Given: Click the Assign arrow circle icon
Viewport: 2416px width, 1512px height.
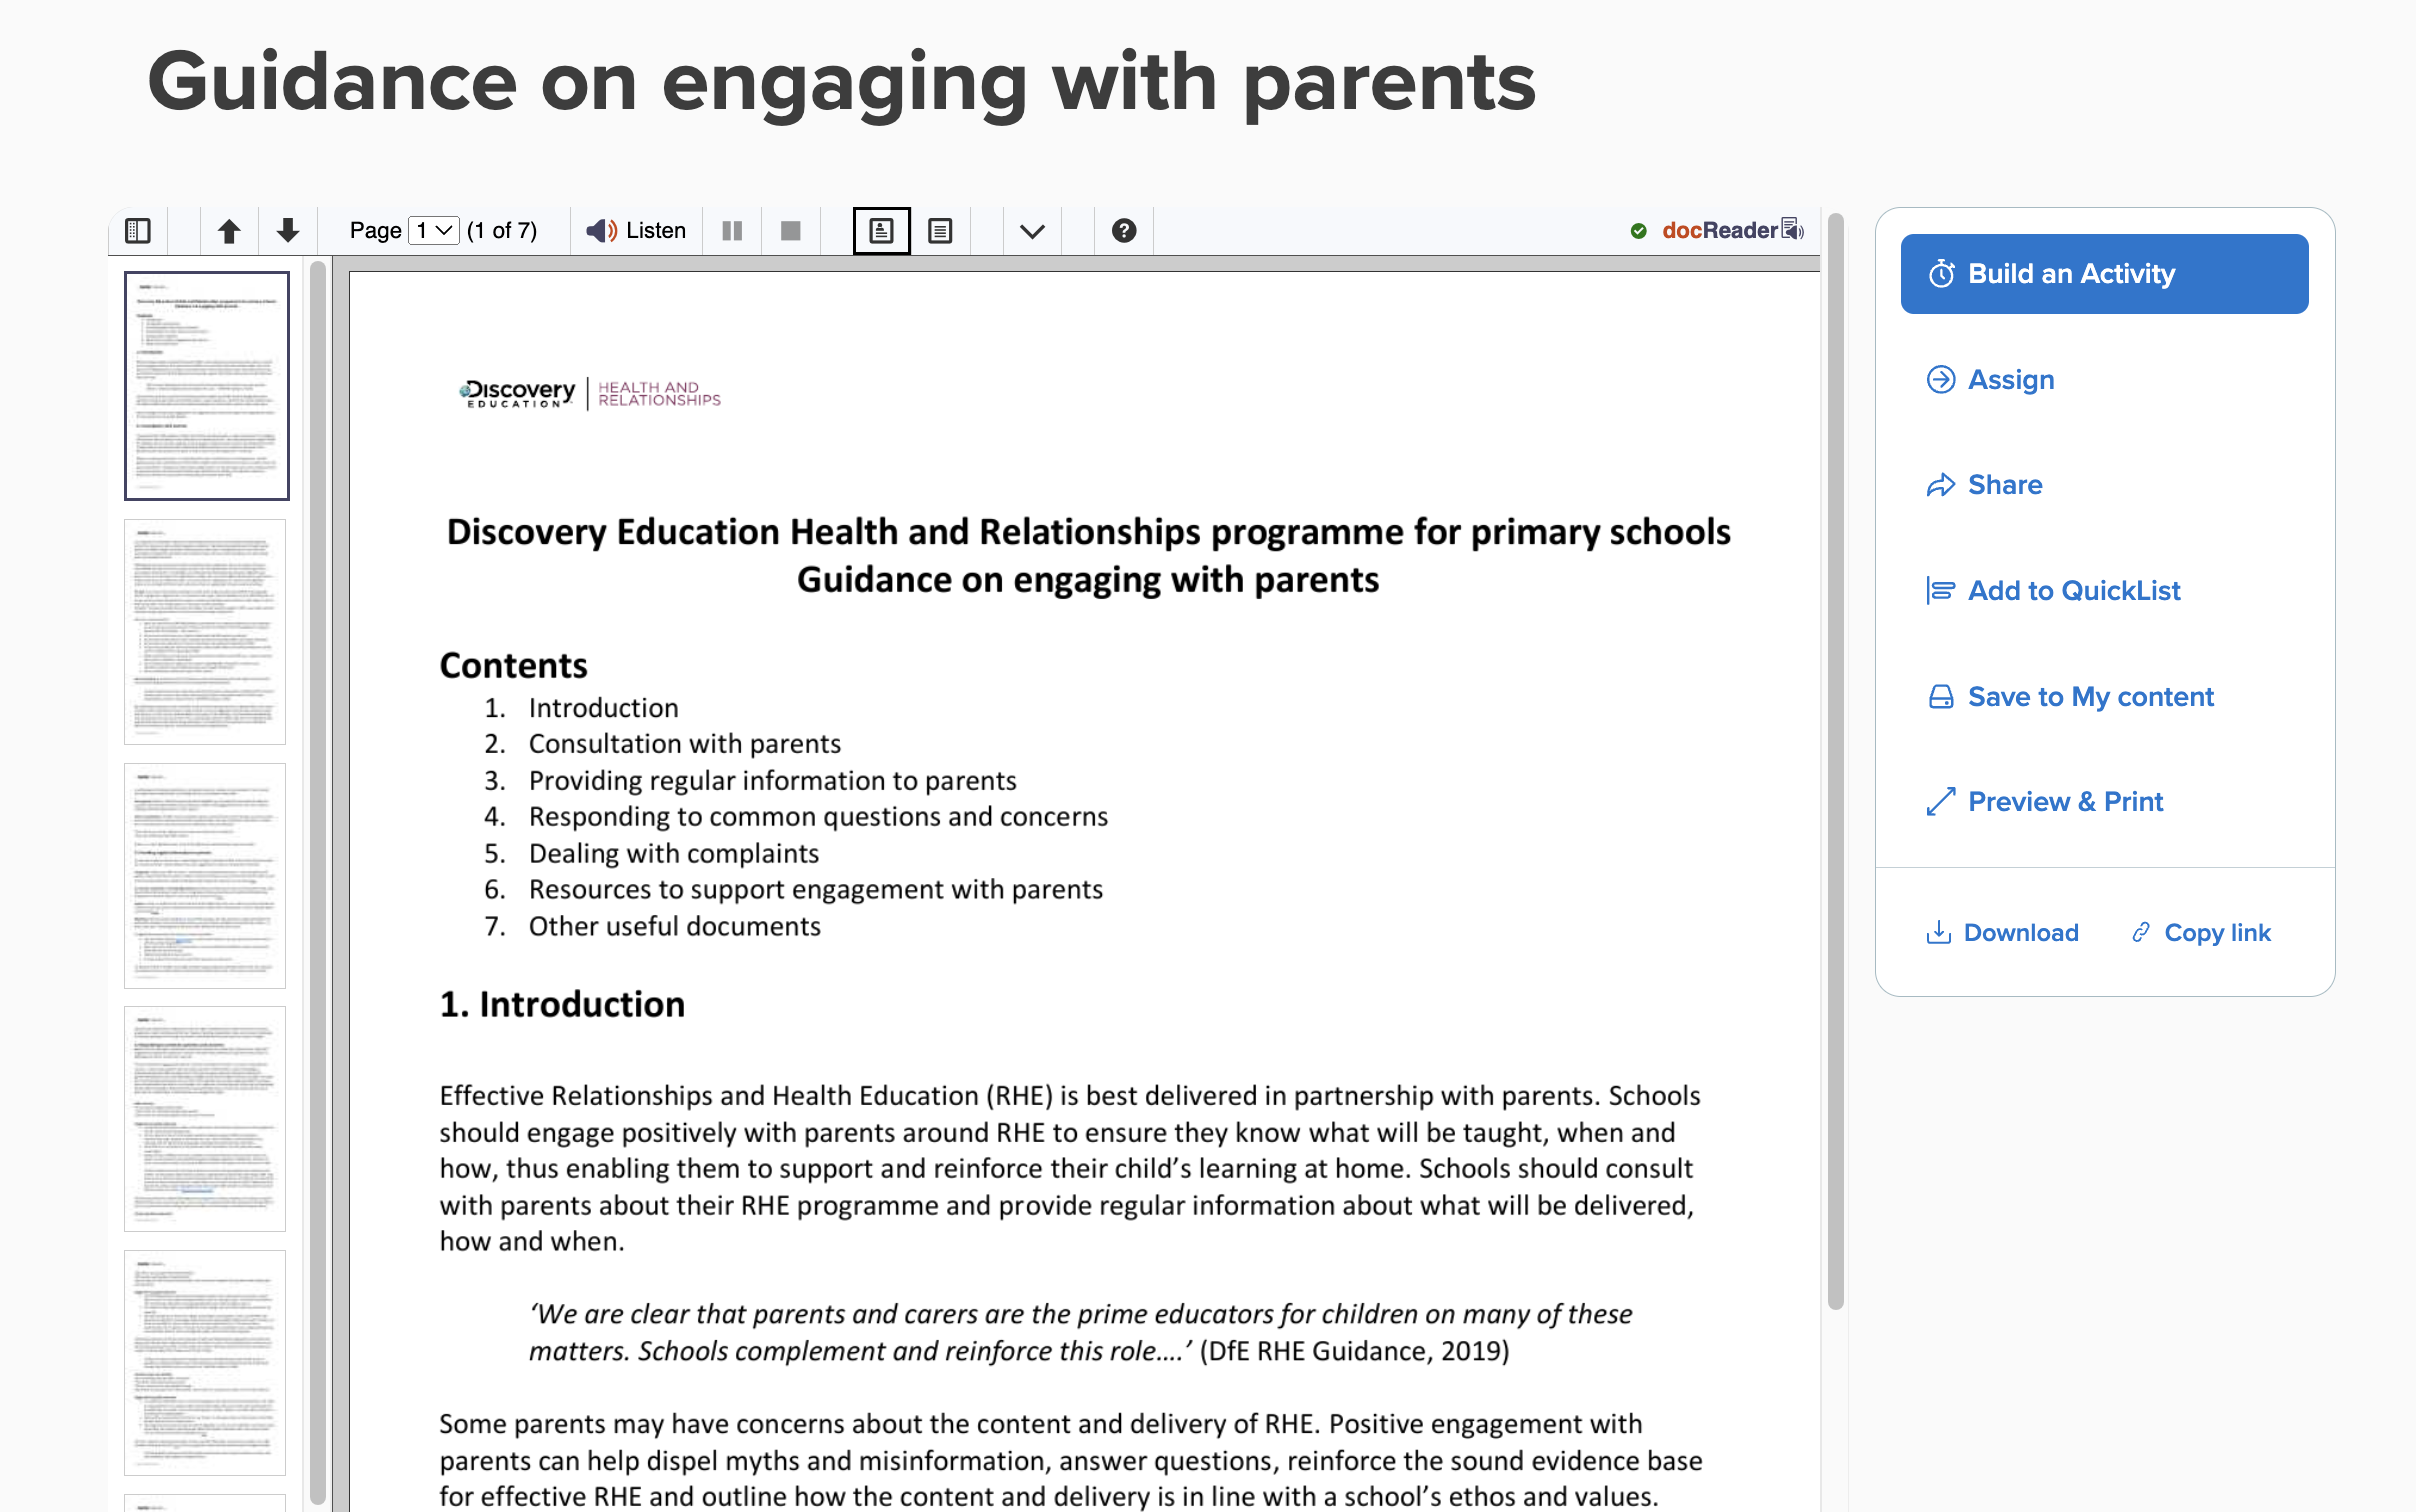Looking at the screenshot, I should tap(1941, 380).
